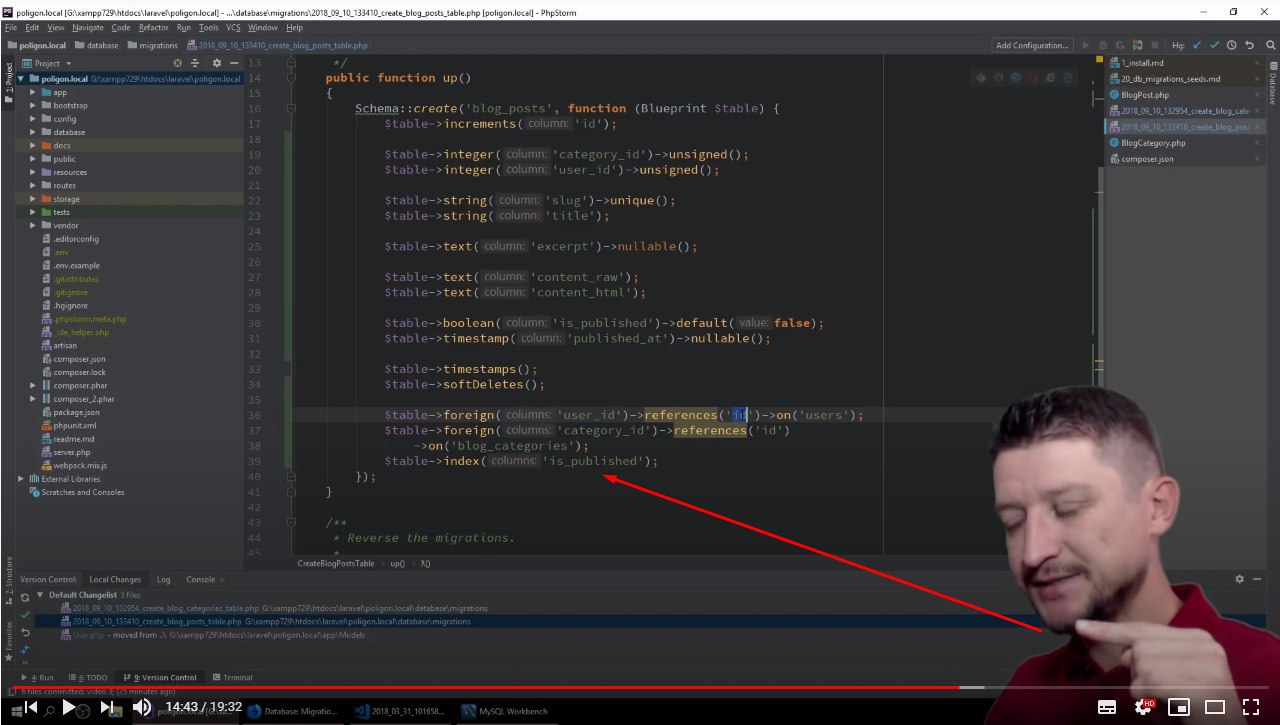Open the File menu

click(11, 28)
